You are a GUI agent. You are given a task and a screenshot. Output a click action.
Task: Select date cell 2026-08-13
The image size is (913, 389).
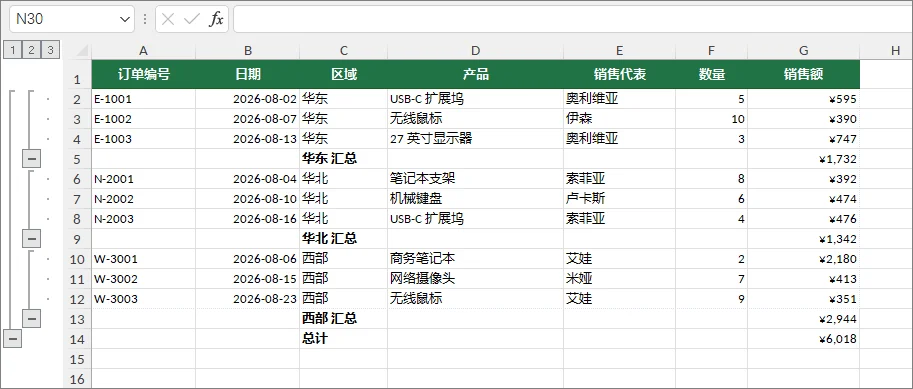247,139
